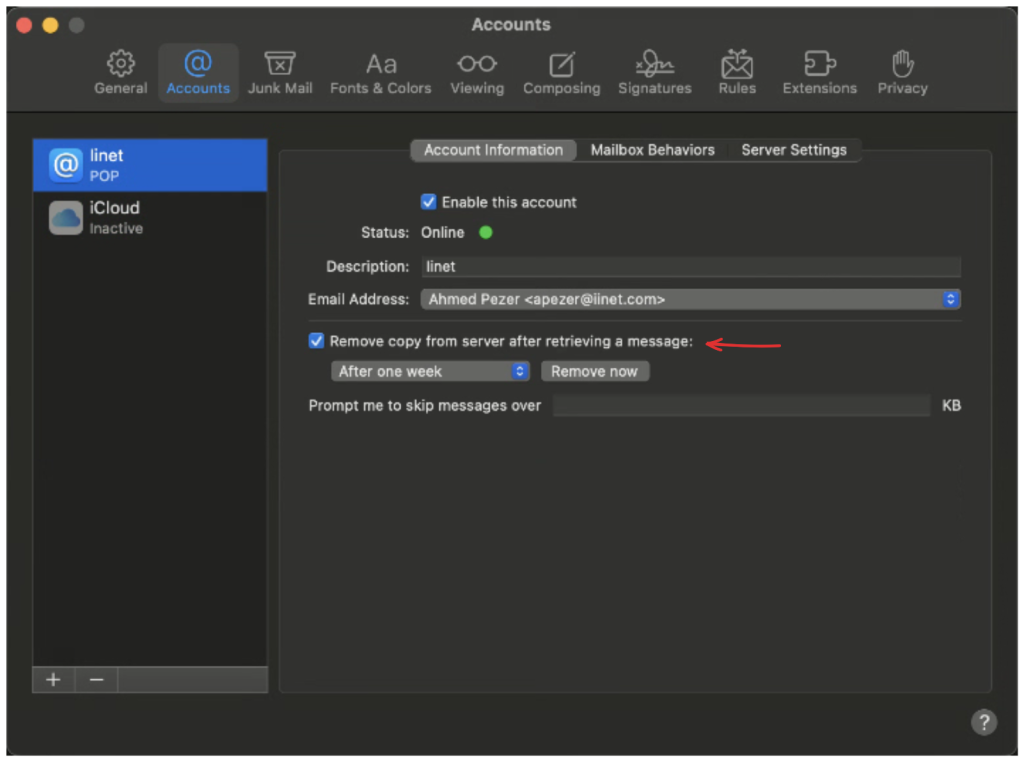The image size is (1024, 762).
Task: Open the Privacy preferences pane
Action: [902, 73]
